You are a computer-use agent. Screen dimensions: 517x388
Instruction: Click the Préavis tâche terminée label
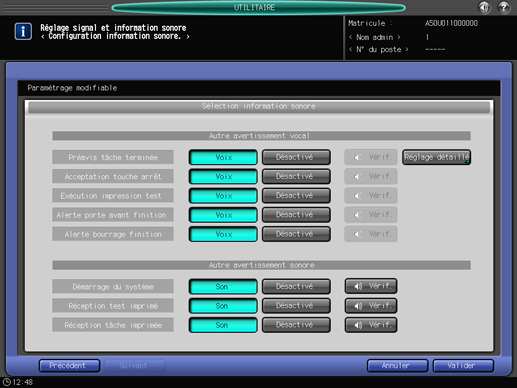click(113, 157)
